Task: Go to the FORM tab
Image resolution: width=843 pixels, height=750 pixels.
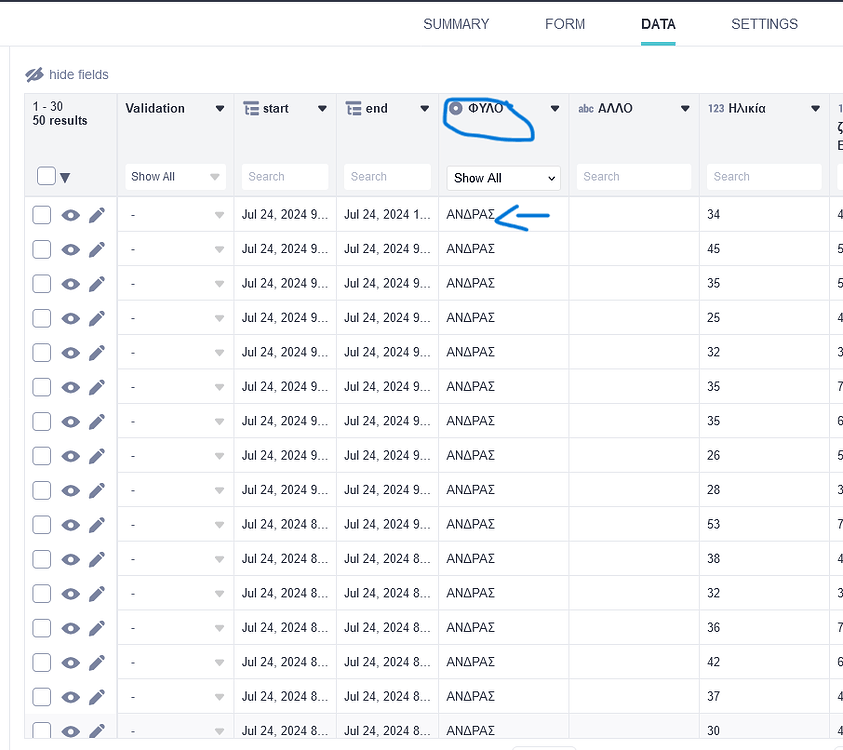Action: pyautogui.click(x=565, y=23)
